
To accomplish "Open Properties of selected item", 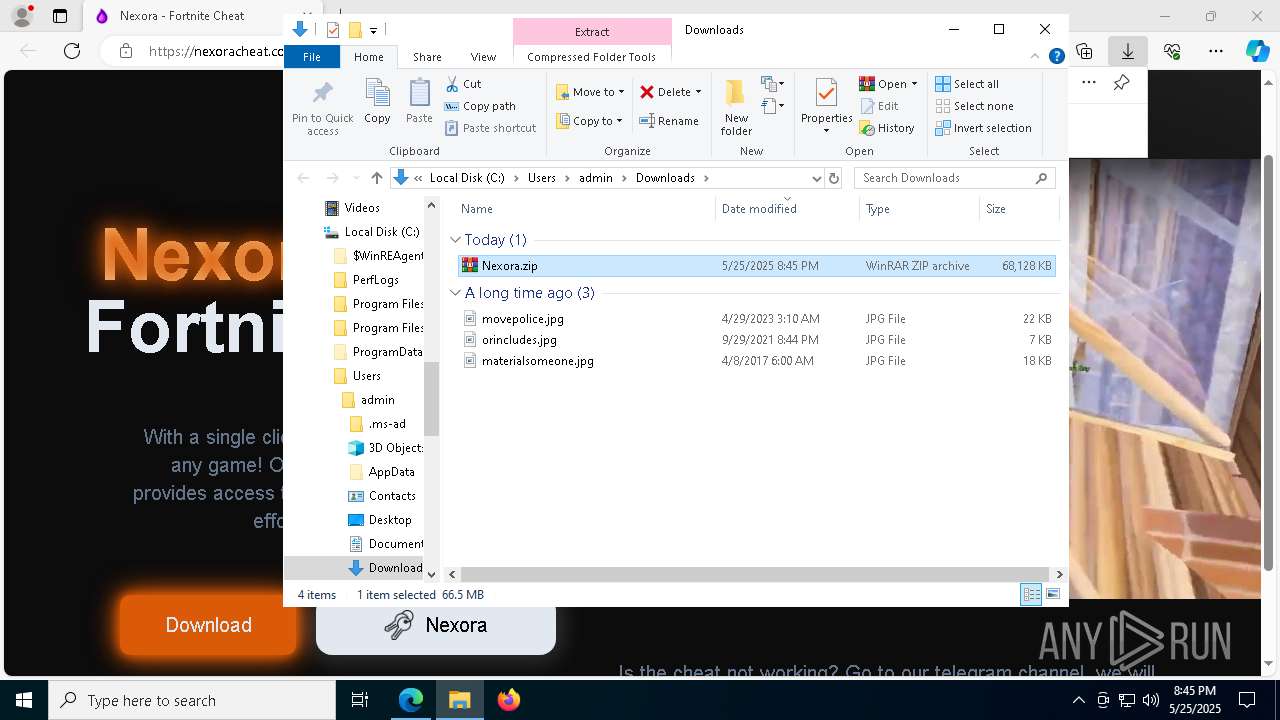I will pyautogui.click(x=826, y=106).
